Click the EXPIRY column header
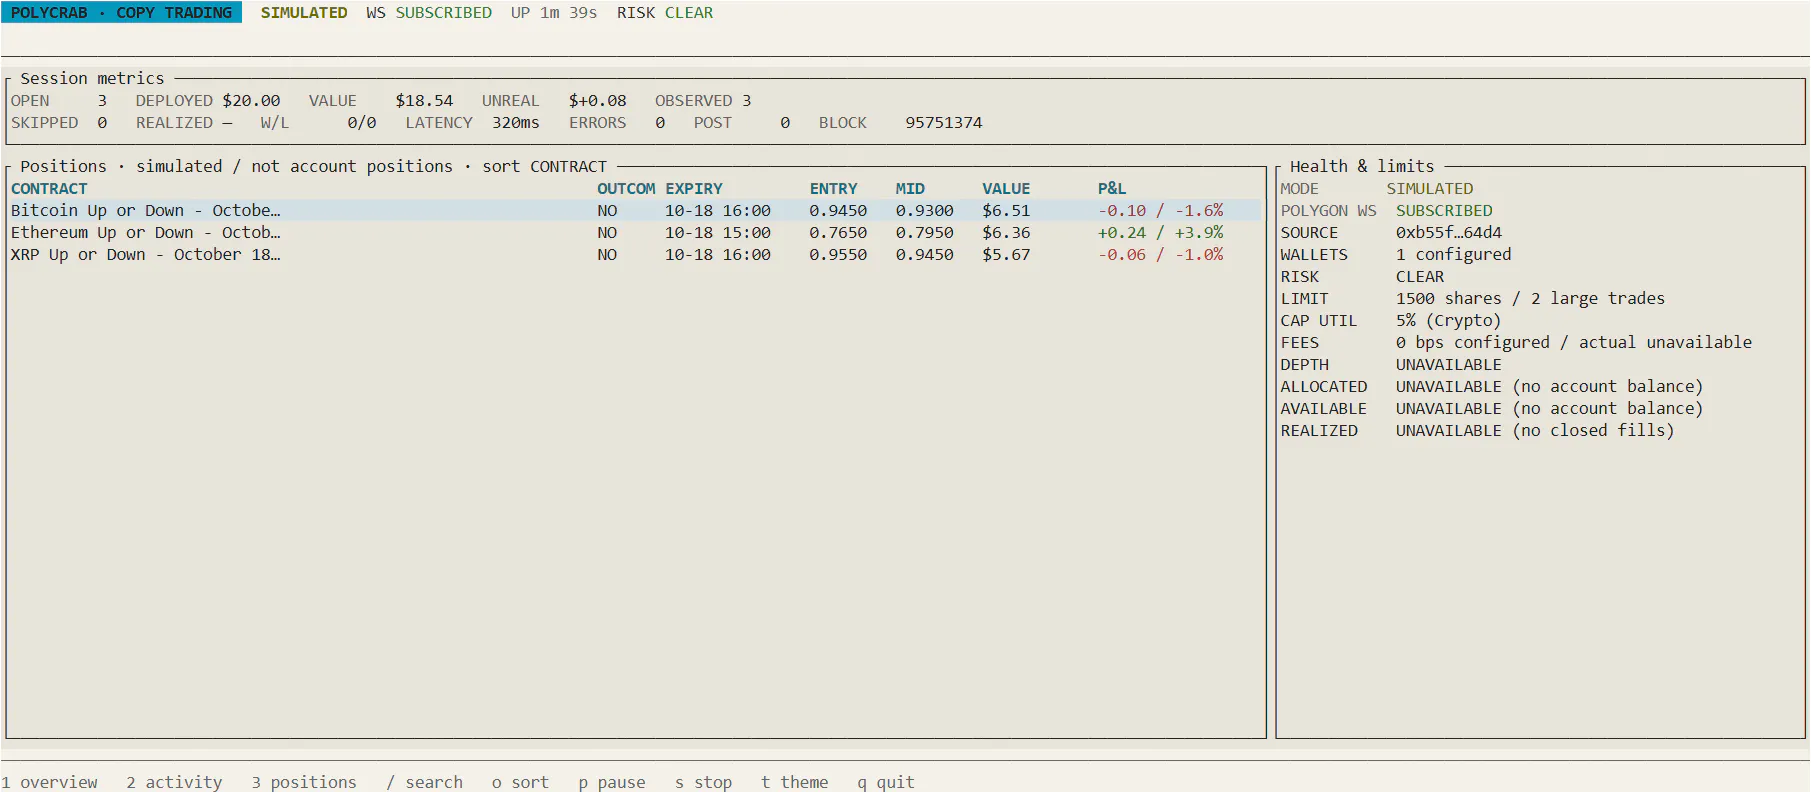1811x792 pixels. coord(694,189)
